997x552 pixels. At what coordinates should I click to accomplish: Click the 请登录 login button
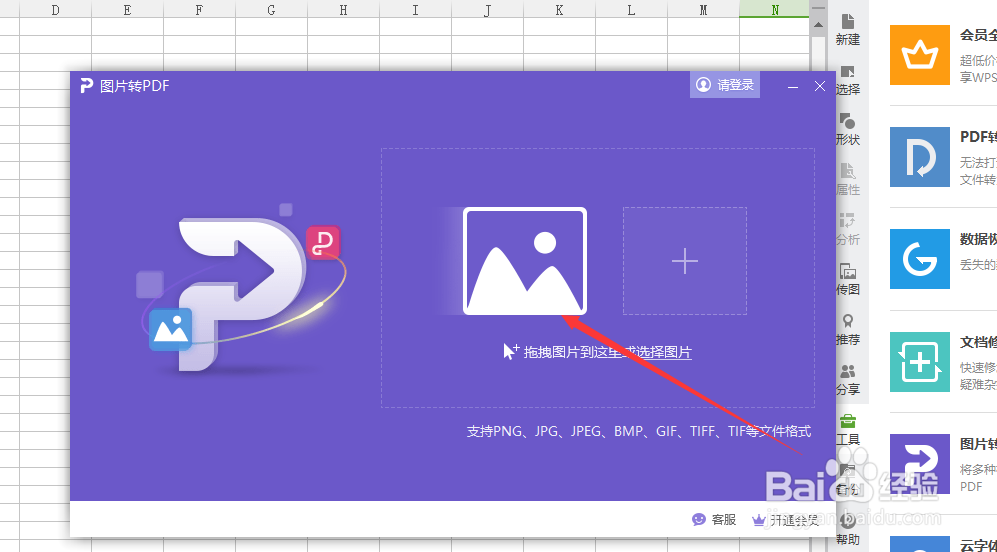pos(725,85)
